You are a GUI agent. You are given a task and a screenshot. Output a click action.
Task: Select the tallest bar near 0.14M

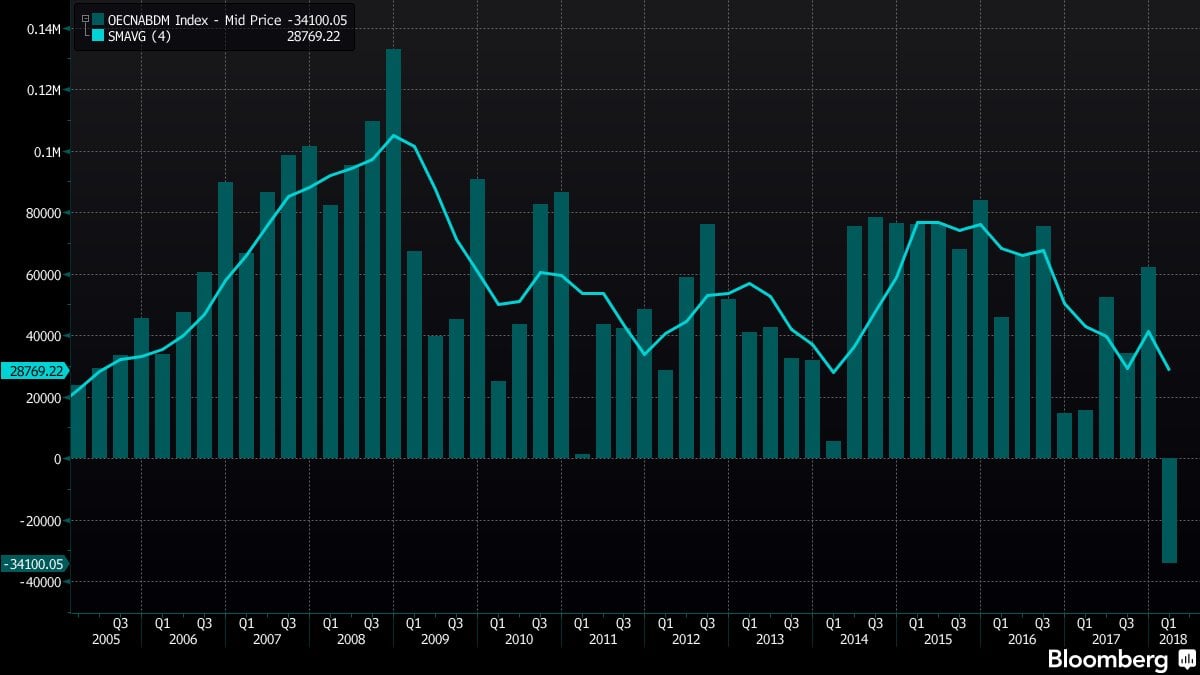393,250
